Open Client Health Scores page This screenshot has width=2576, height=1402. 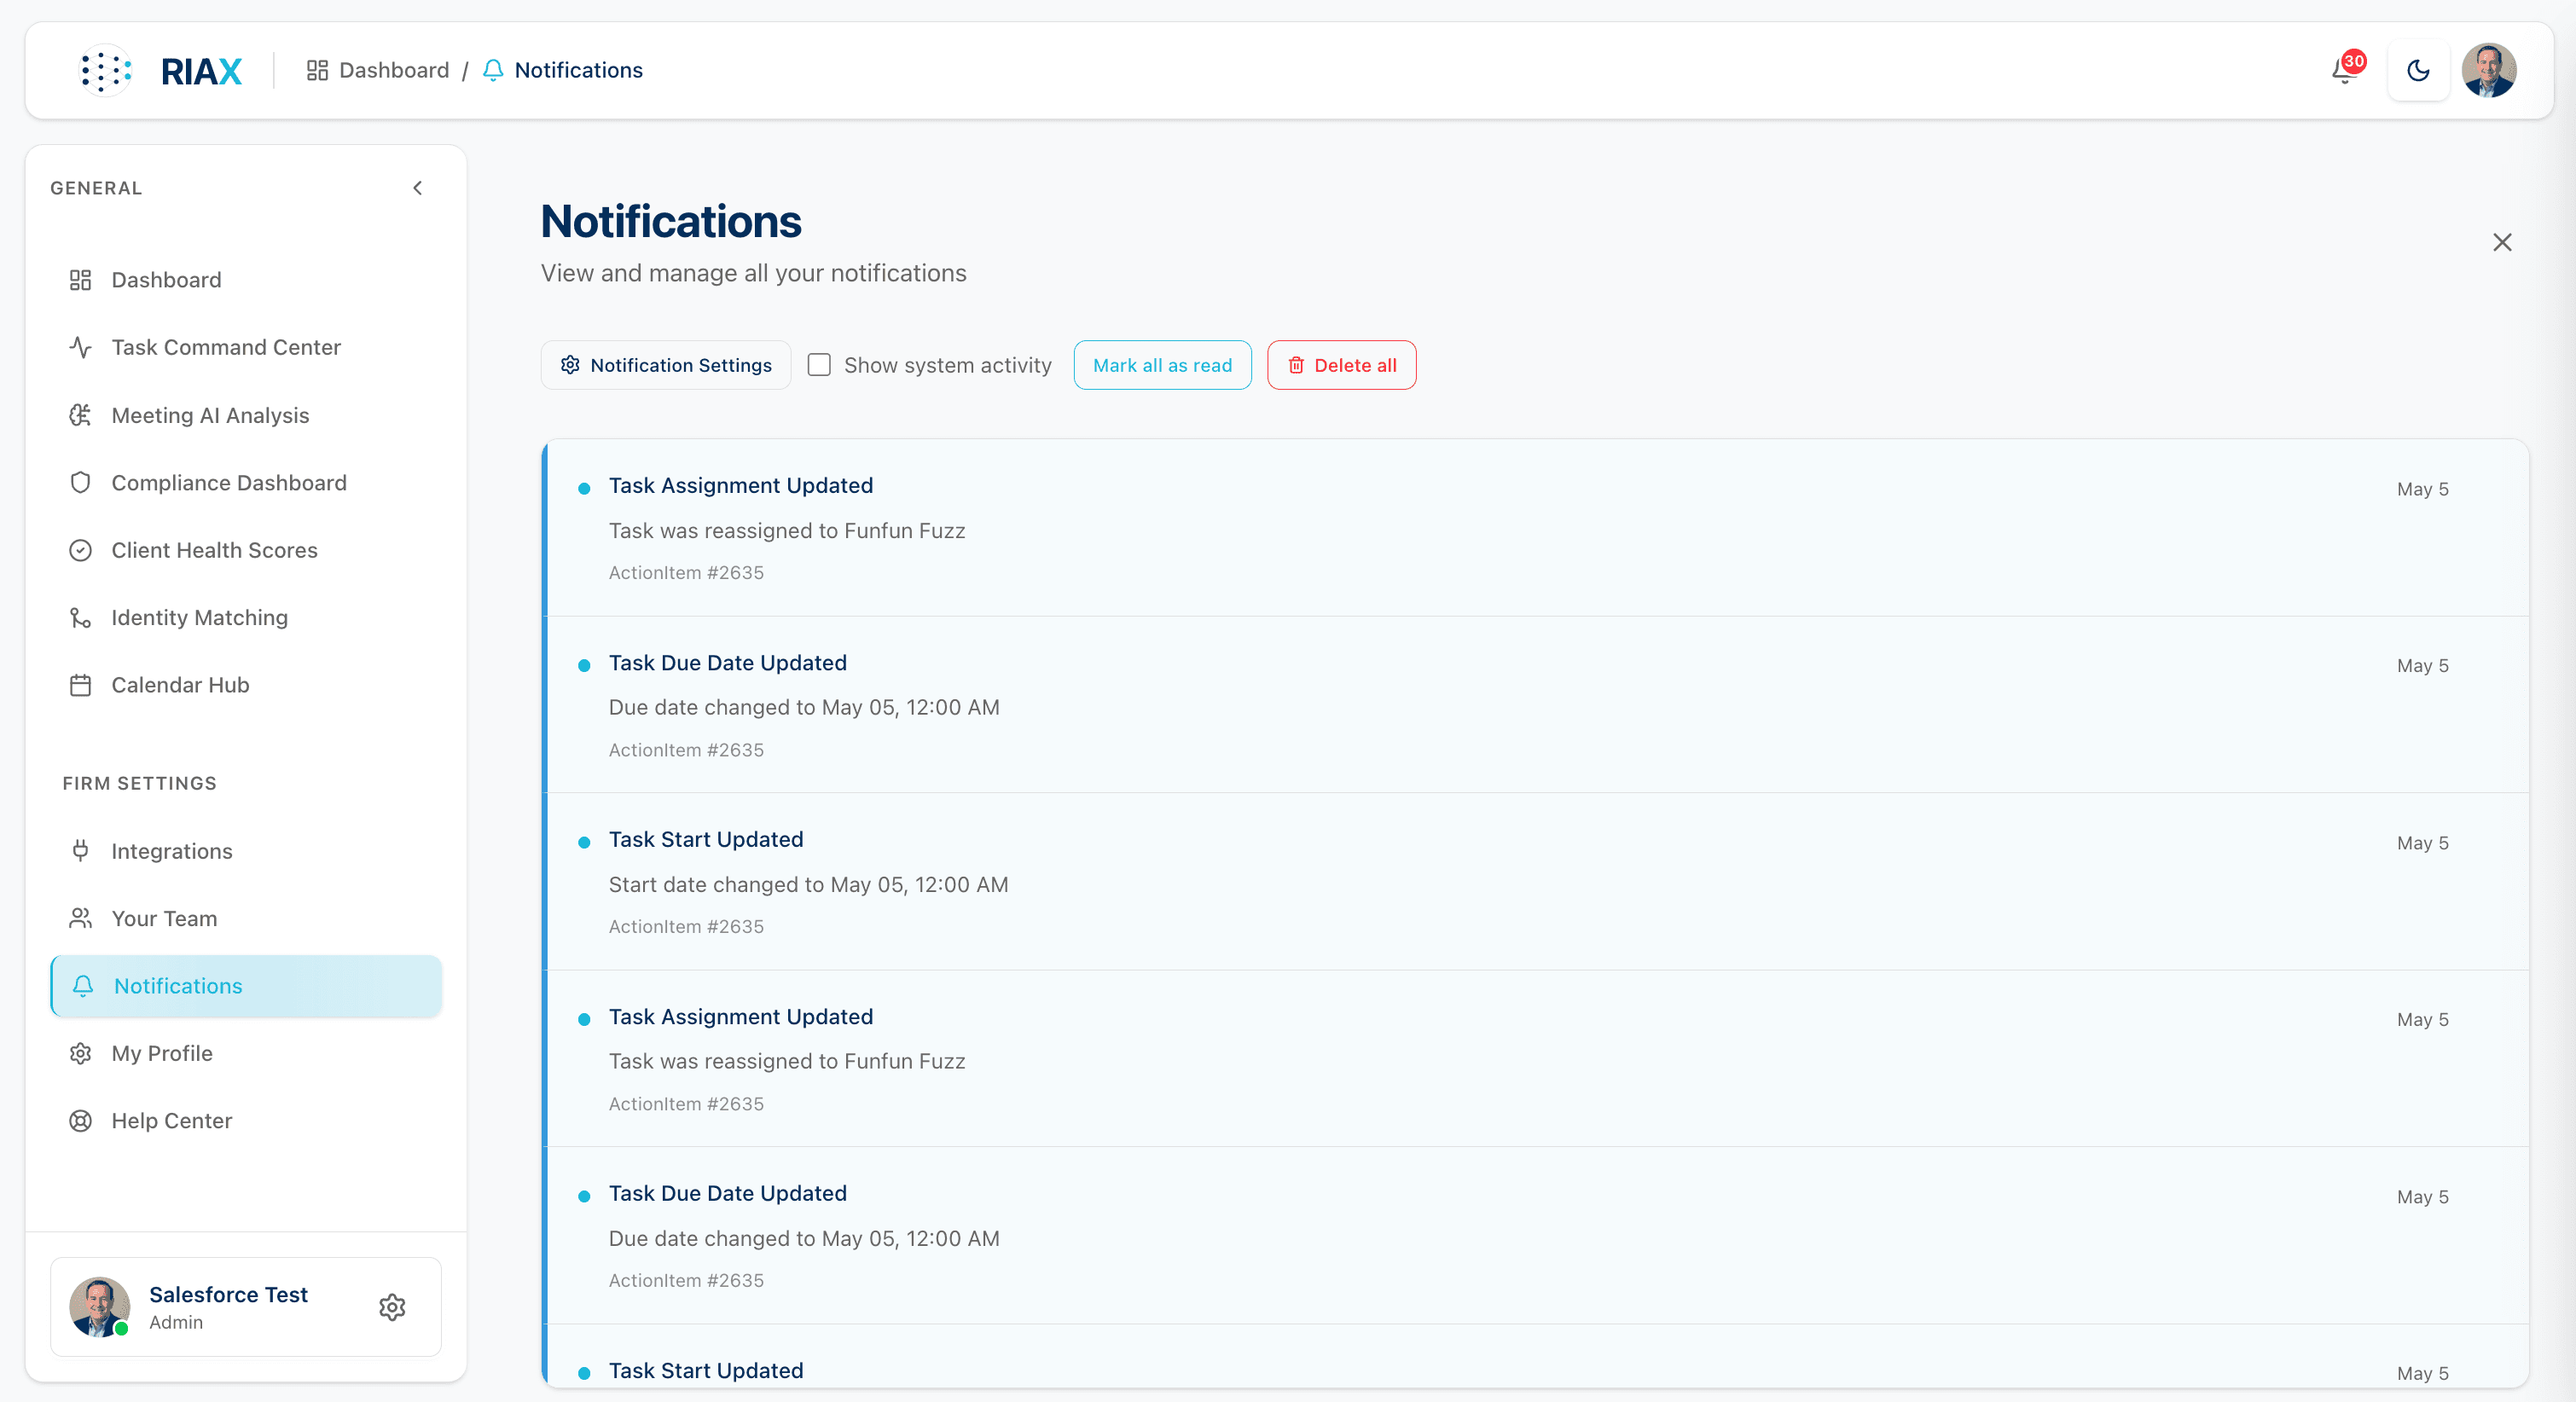[x=246, y=550]
